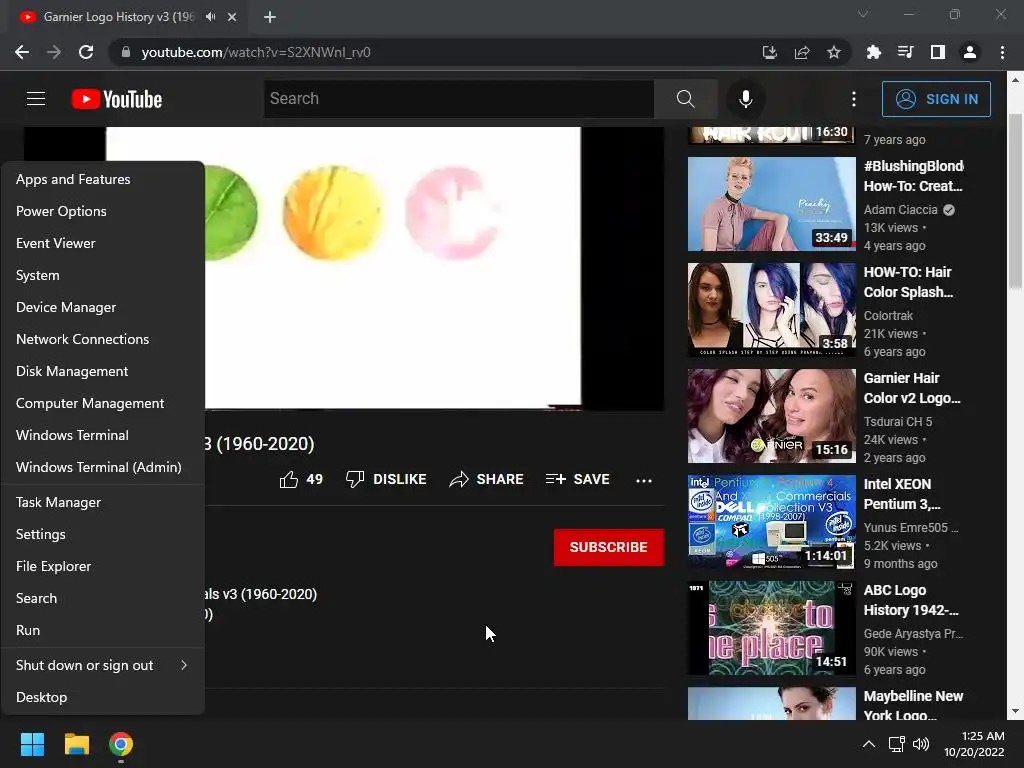This screenshot has width=1024, height=768.
Task: Open Power Options
Action: 103,211
